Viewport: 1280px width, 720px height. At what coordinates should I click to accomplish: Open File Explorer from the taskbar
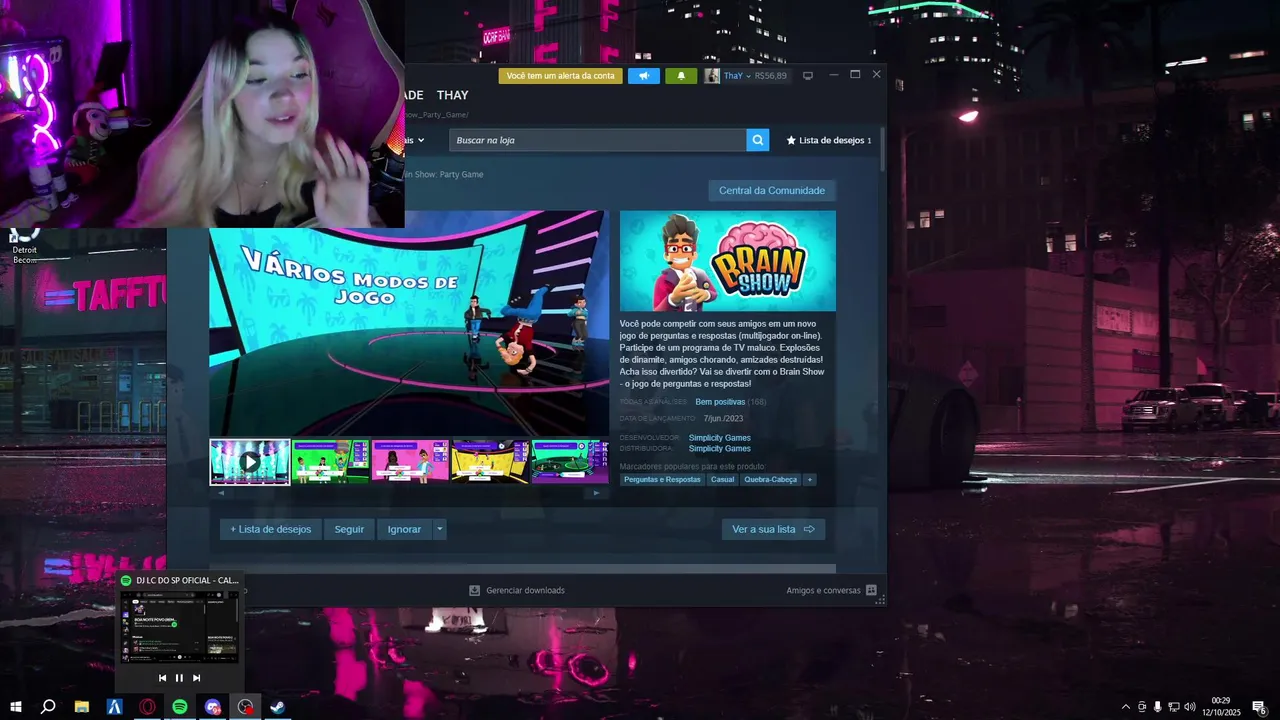pyautogui.click(x=82, y=707)
